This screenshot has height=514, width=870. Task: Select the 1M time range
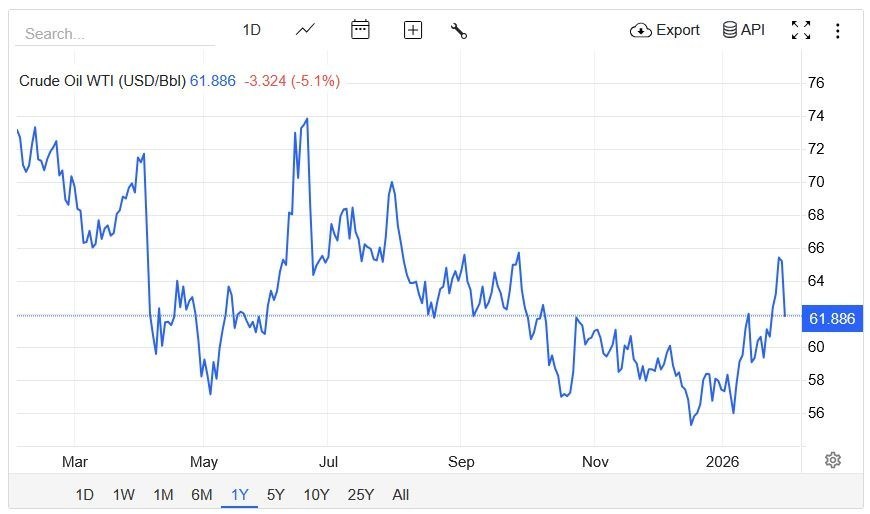click(x=163, y=494)
